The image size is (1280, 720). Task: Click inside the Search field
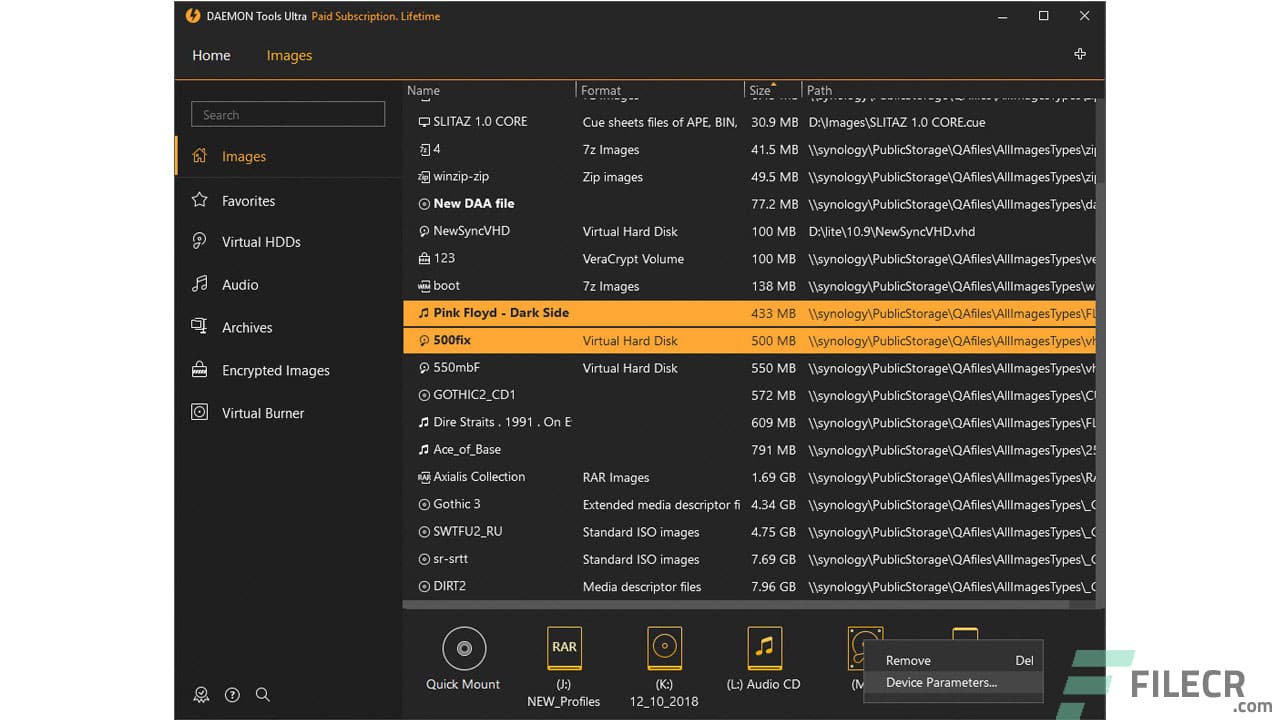click(x=287, y=114)
